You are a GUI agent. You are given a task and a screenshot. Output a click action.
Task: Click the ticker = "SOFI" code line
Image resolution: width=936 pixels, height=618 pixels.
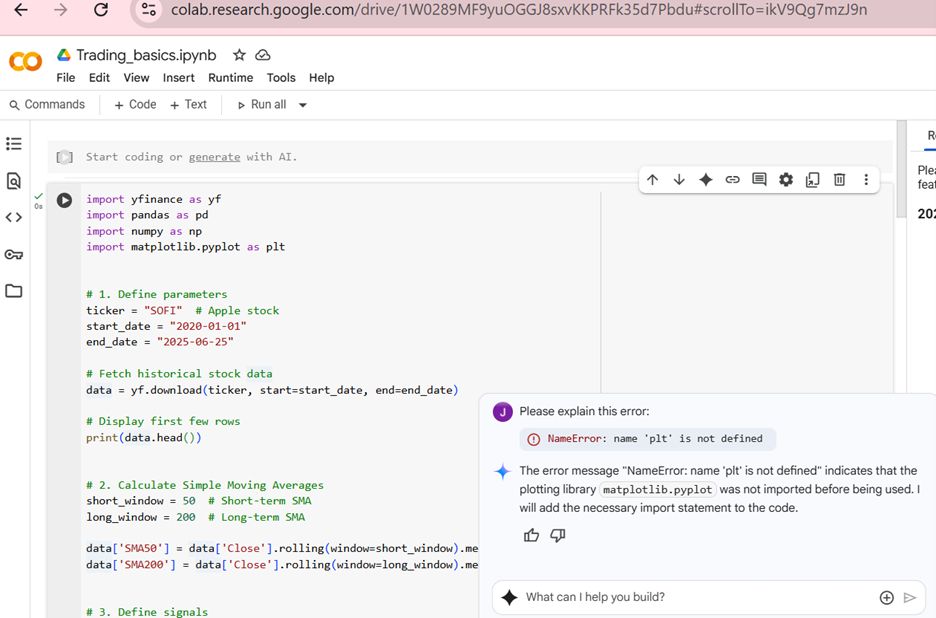pos(182,310)
